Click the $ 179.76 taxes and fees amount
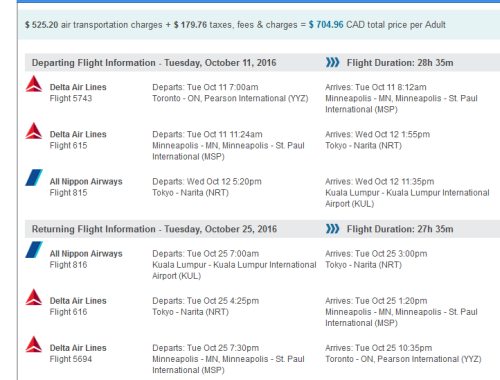 [x=190, y=25]
